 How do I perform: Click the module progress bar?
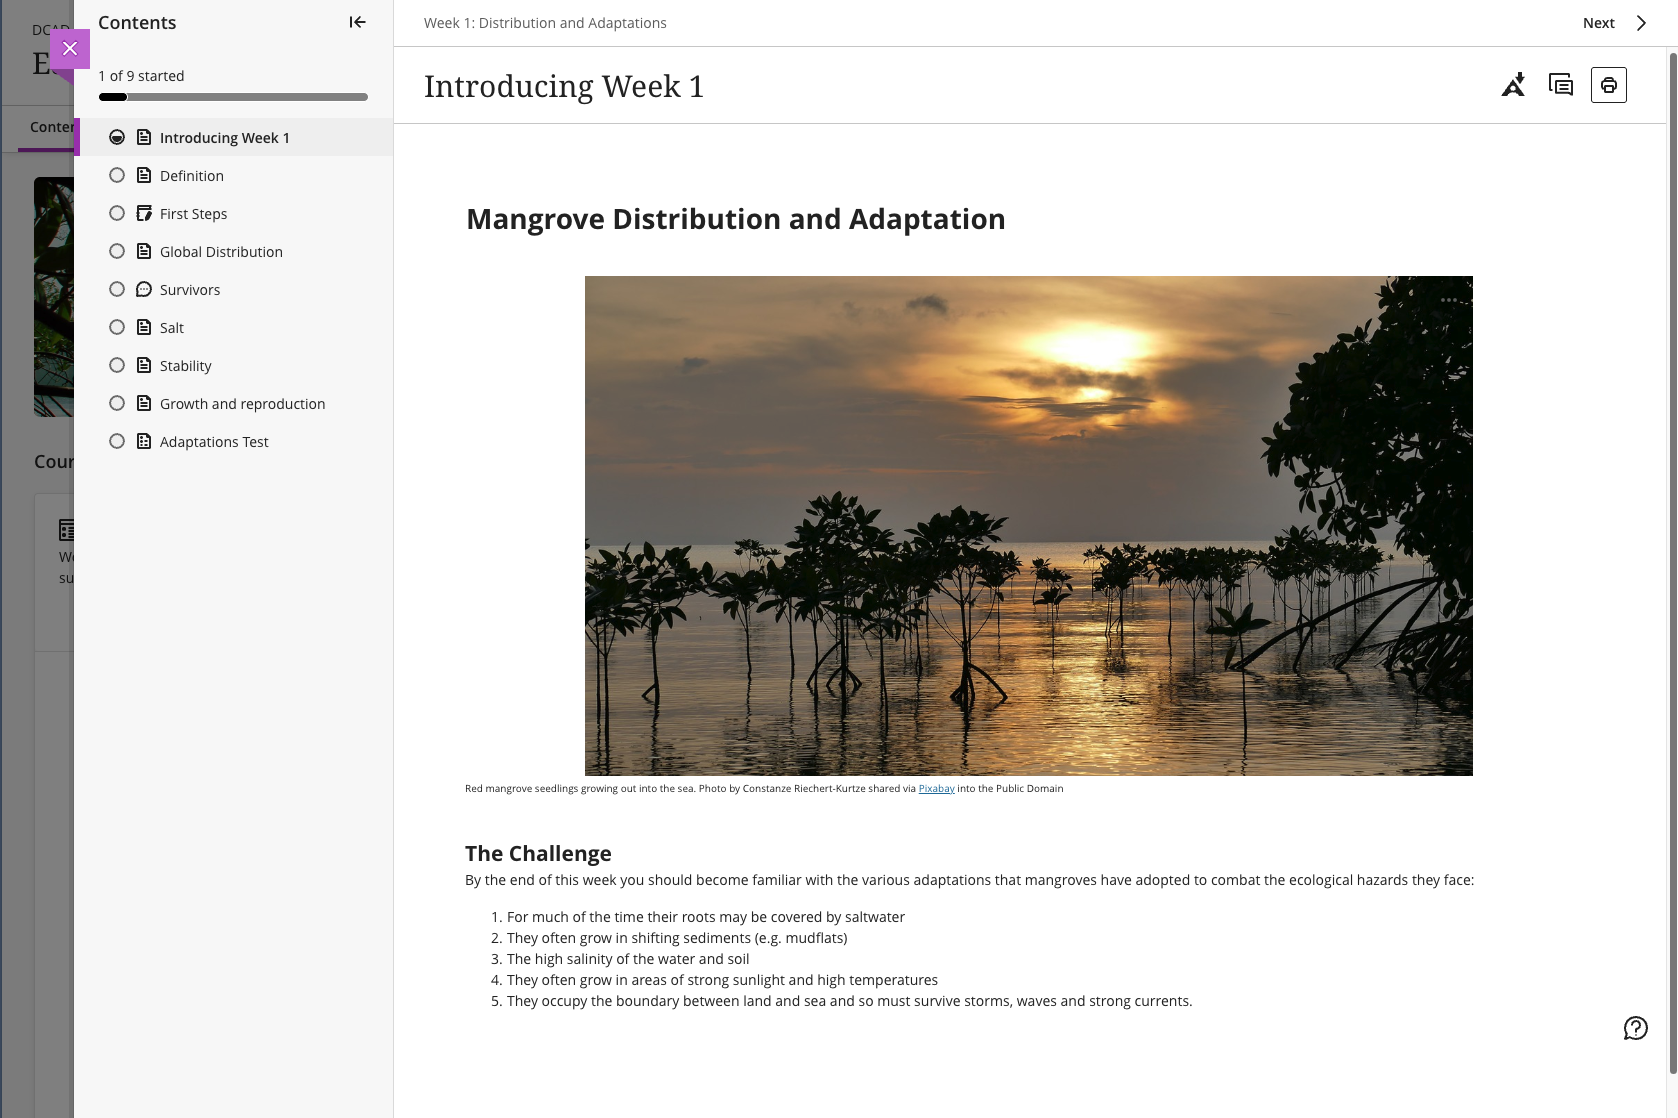coord(233,97)
